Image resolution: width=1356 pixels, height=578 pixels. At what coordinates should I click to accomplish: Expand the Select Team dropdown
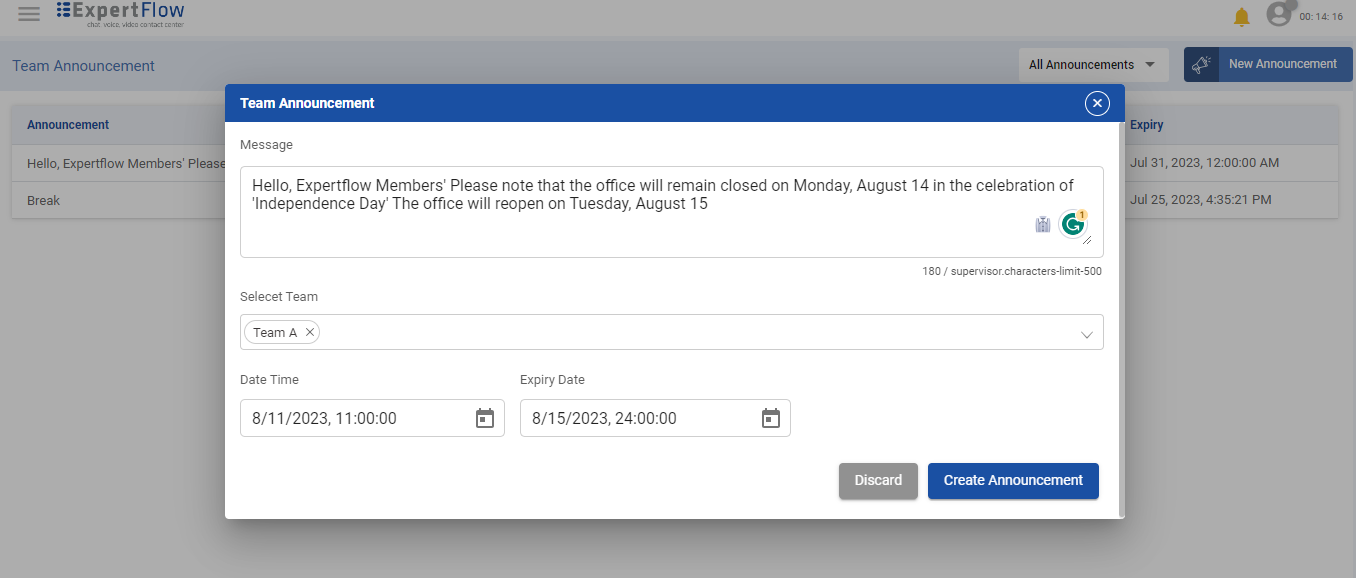(1086, 334)
